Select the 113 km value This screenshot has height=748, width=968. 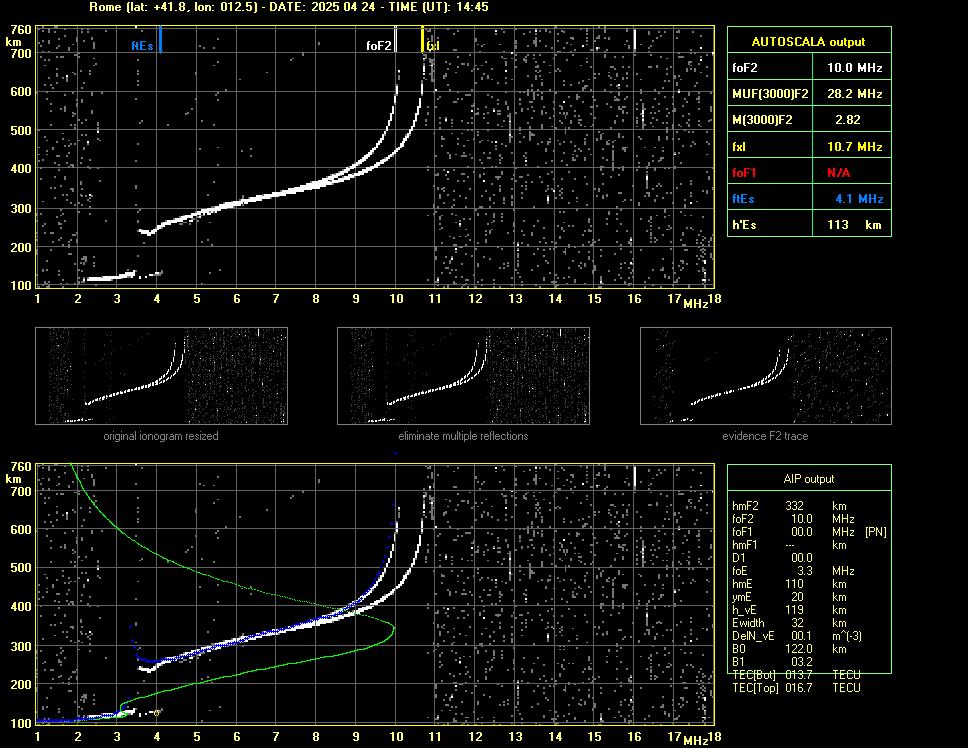(x=854, y=225)
